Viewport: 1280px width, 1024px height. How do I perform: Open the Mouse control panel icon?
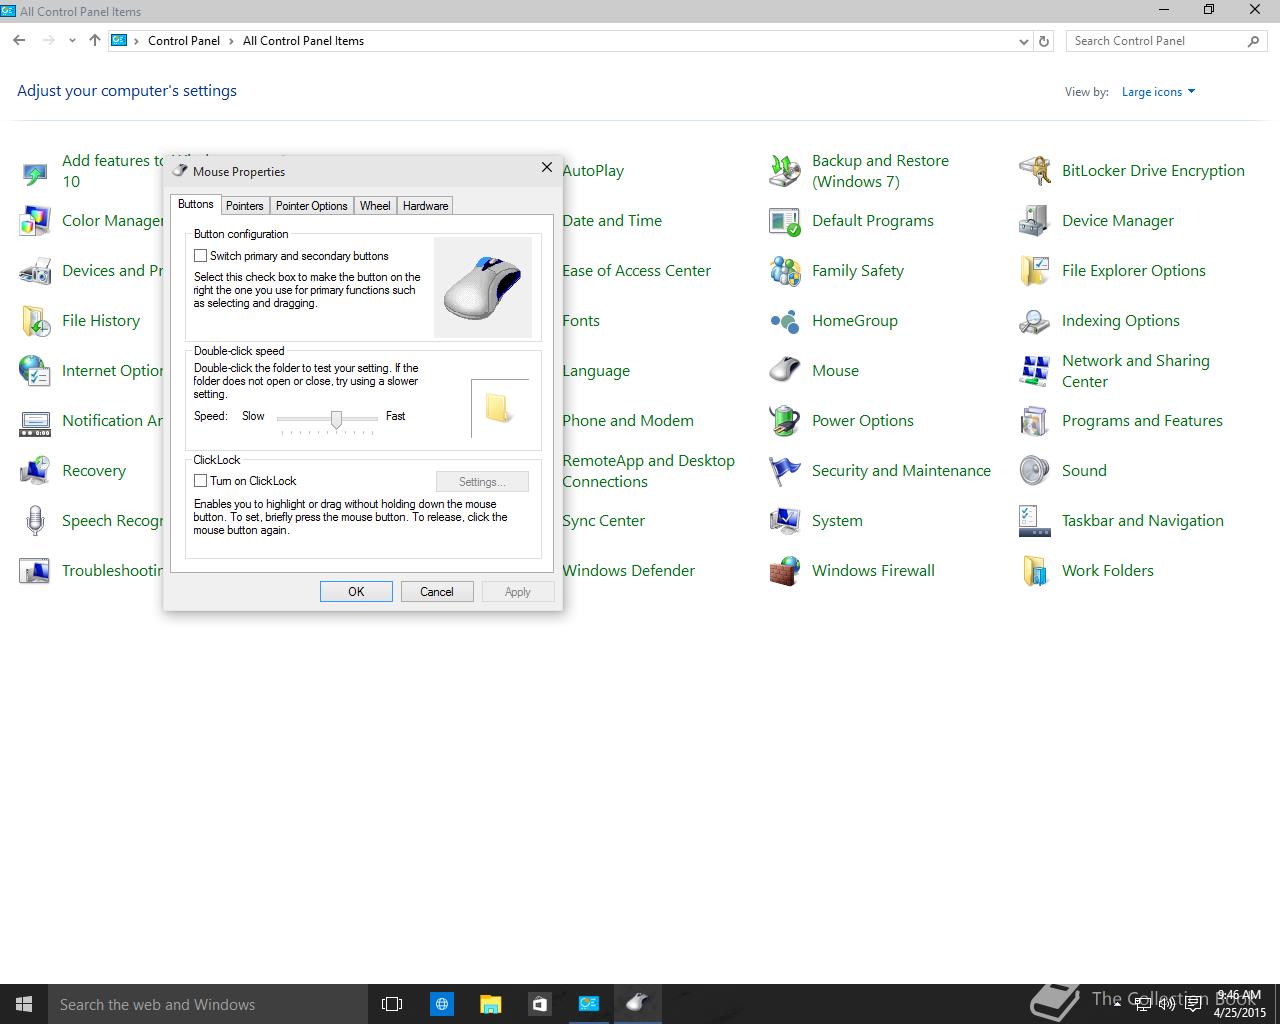[x=785, y=371]
